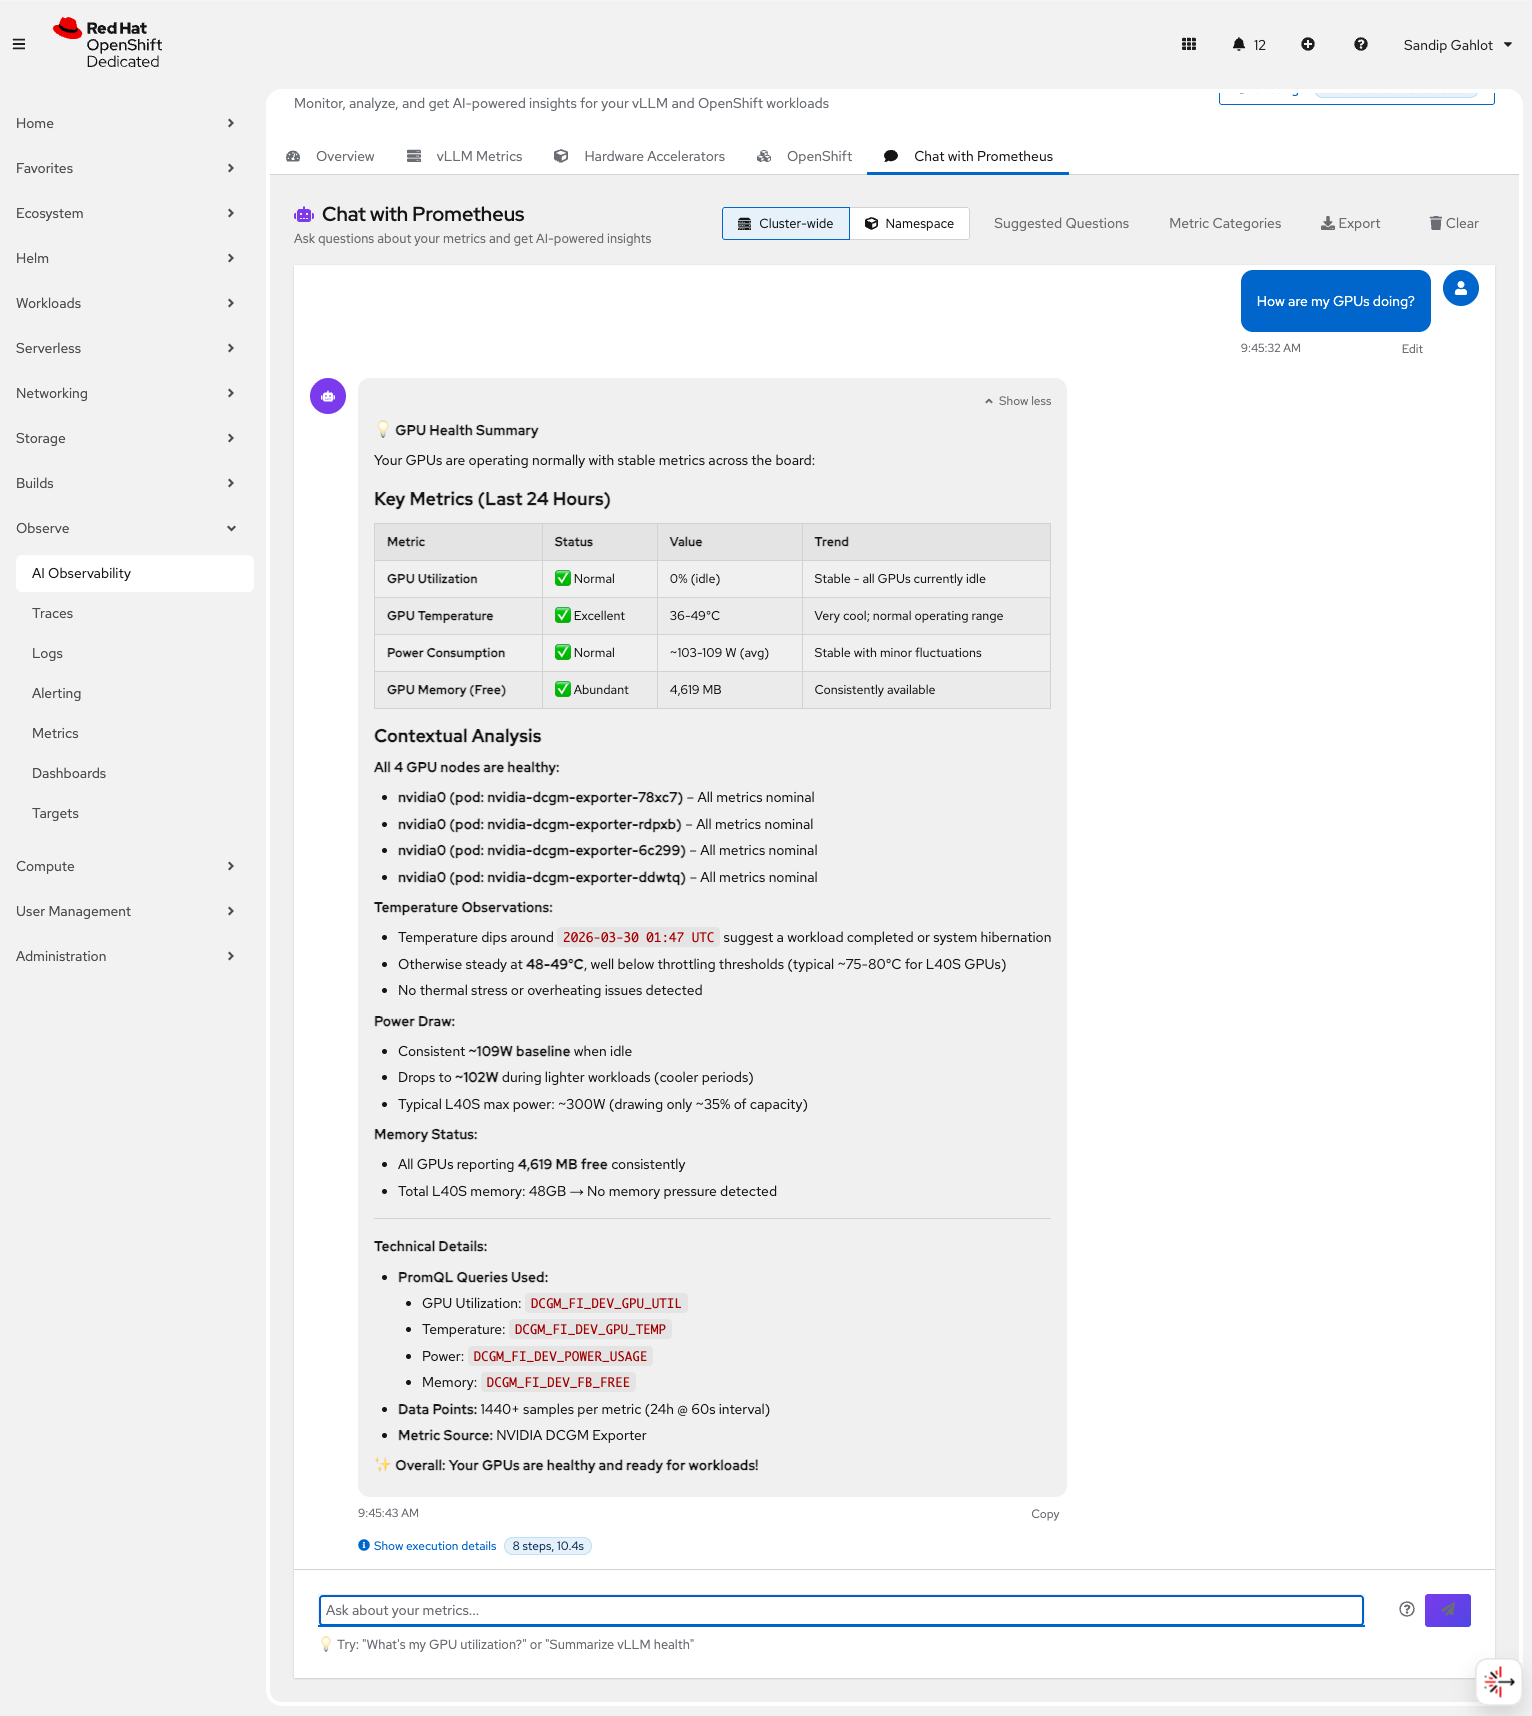Expand the Serverless navigation section
This screenshot has height=1716, width=1532.
pyautogui.click(x=125, y=348)
